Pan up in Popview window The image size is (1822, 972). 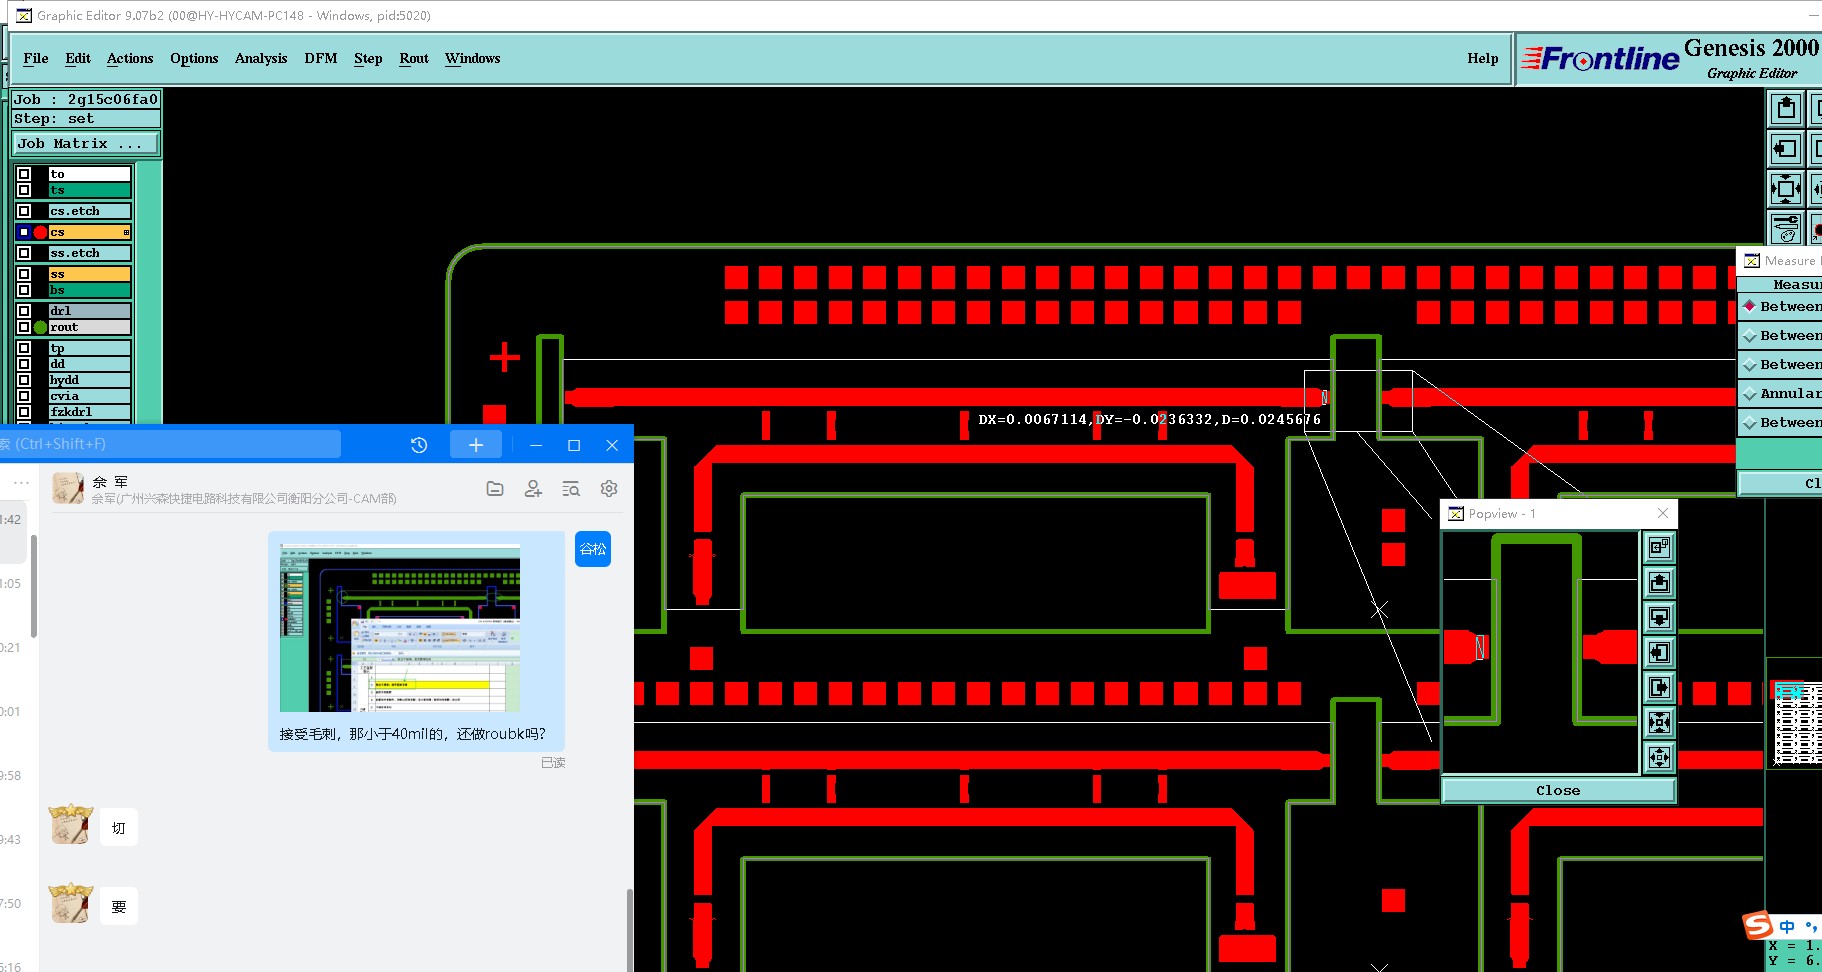coord(1659,582)
